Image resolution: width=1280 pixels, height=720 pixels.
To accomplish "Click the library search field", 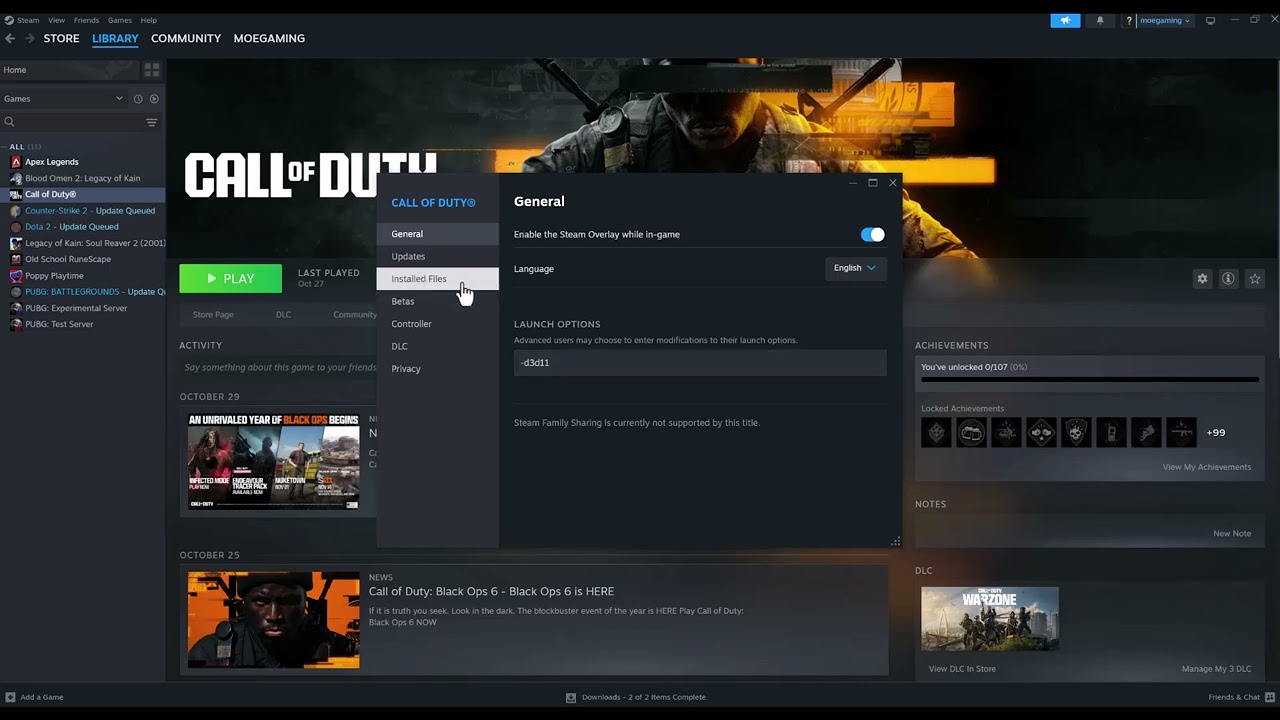I will (73, 122).
